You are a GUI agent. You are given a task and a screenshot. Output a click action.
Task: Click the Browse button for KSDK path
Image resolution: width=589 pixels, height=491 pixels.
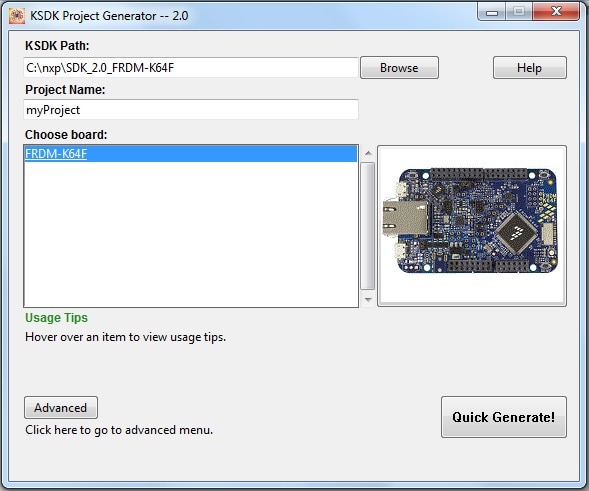click(x=399, y=68)
